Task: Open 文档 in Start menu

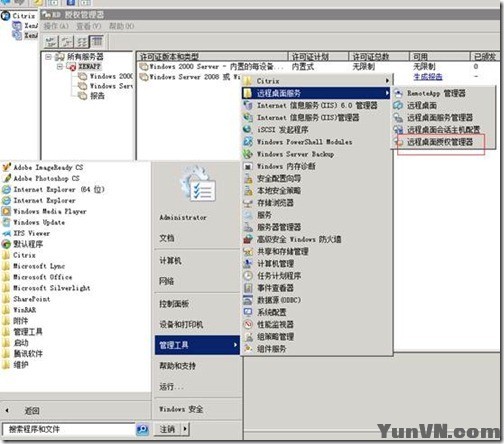Action: (167, 238)
